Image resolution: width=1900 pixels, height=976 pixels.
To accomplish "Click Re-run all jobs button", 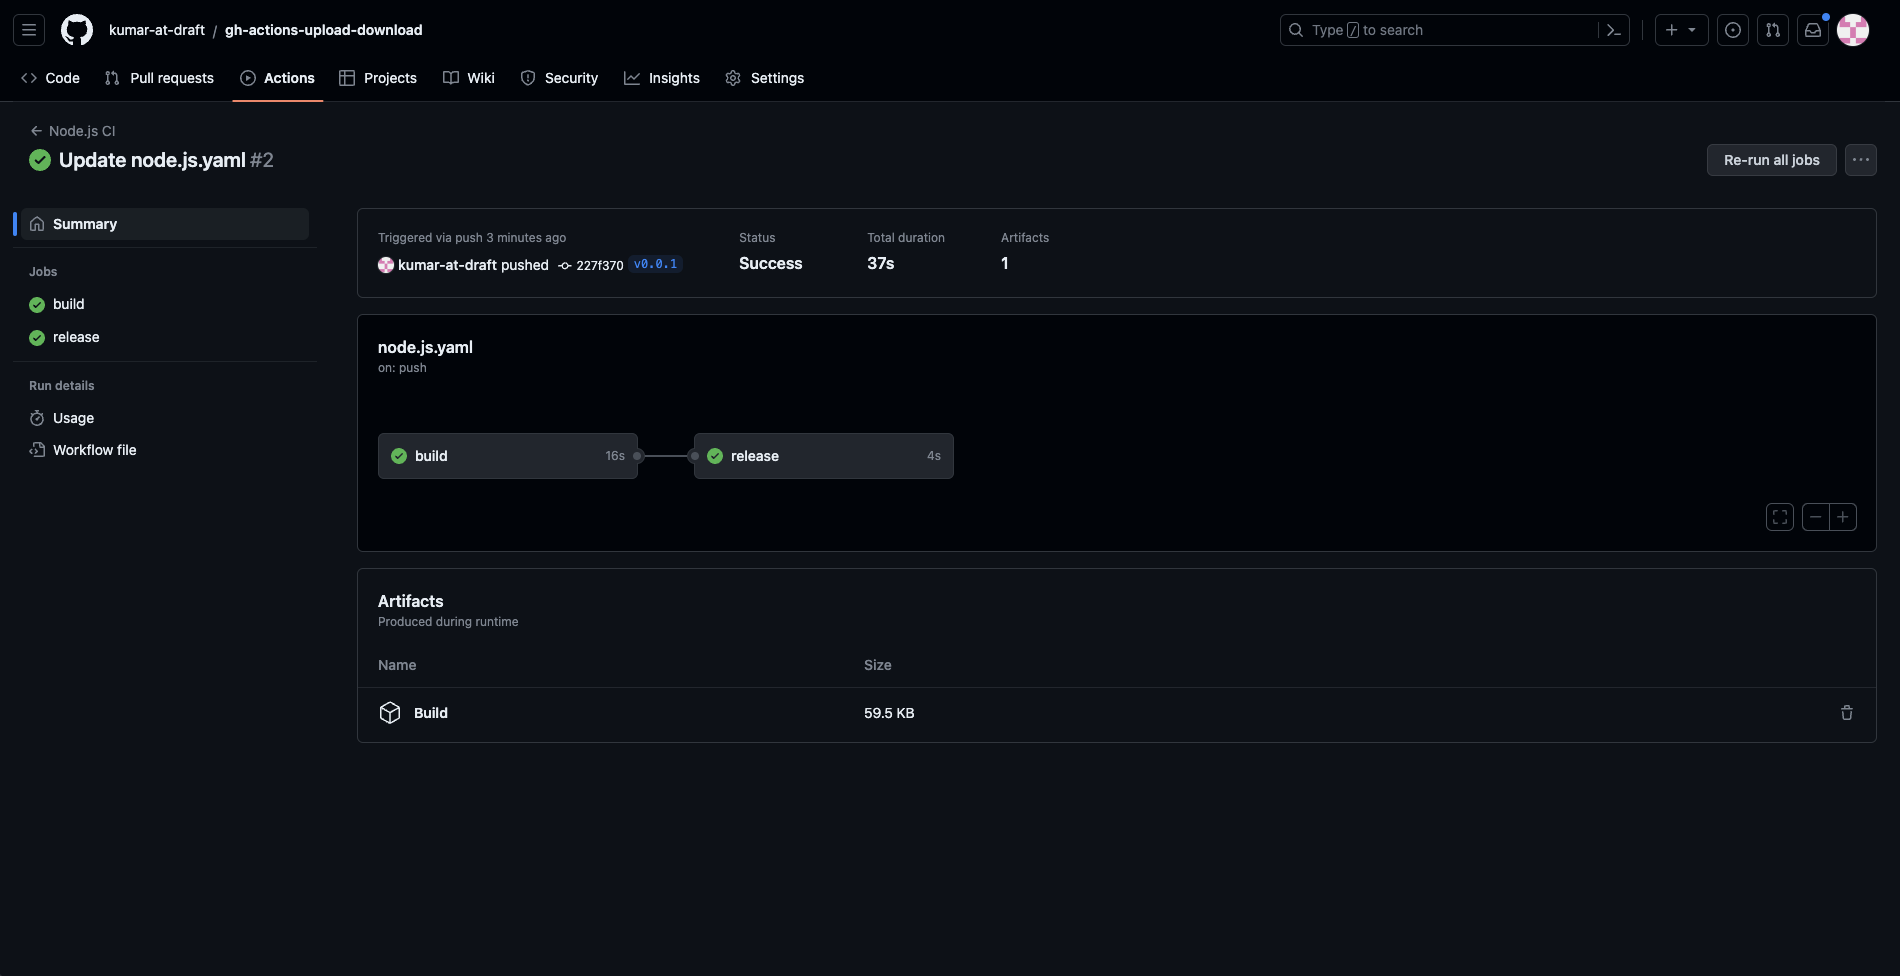I will (1771, 160).
